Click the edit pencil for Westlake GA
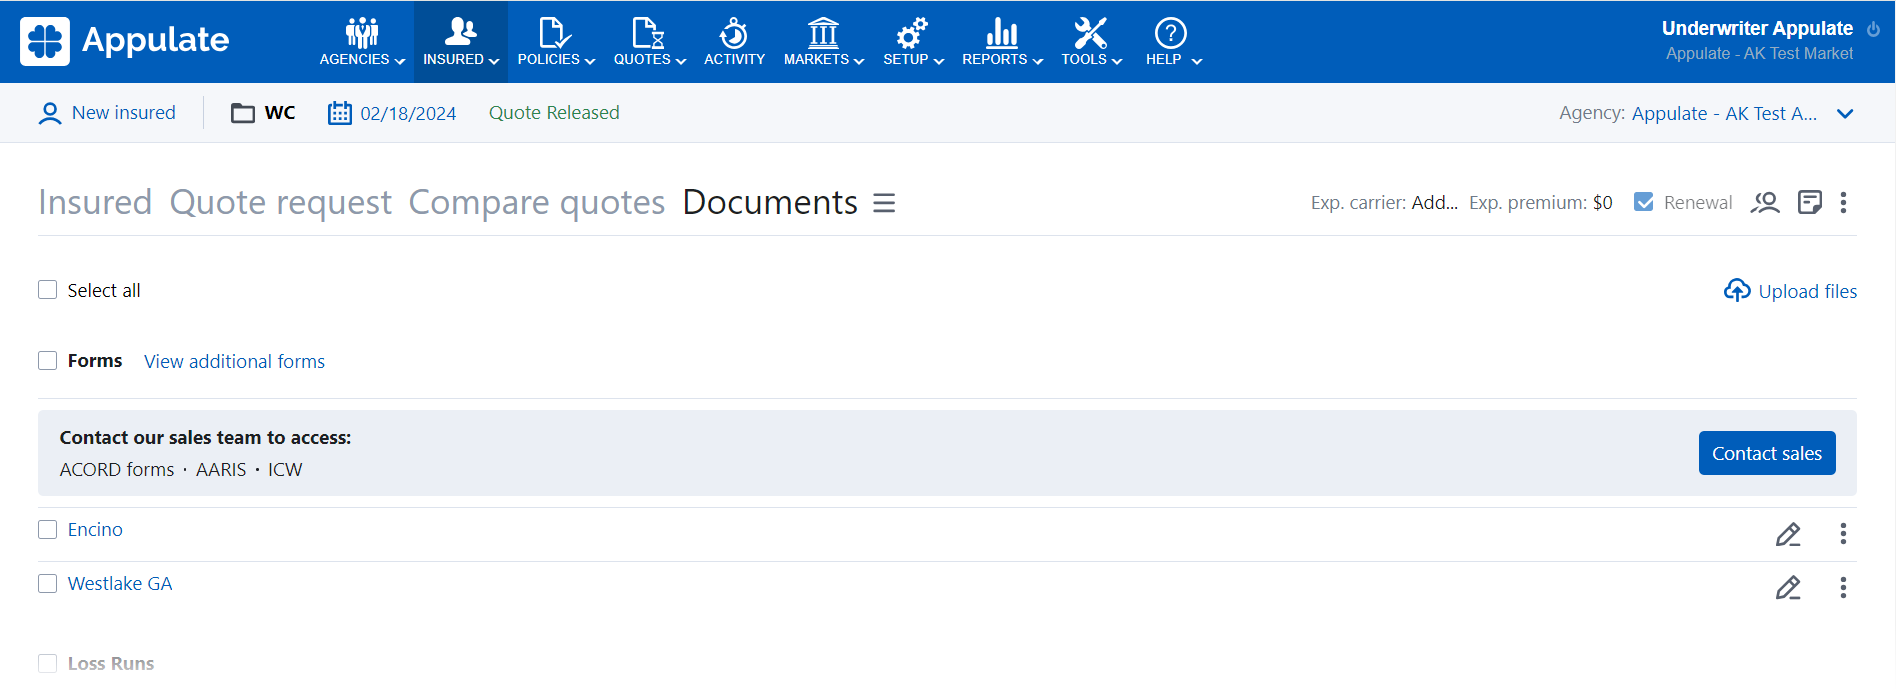This screenshot has width=1896, height=689. point(1788,588)
